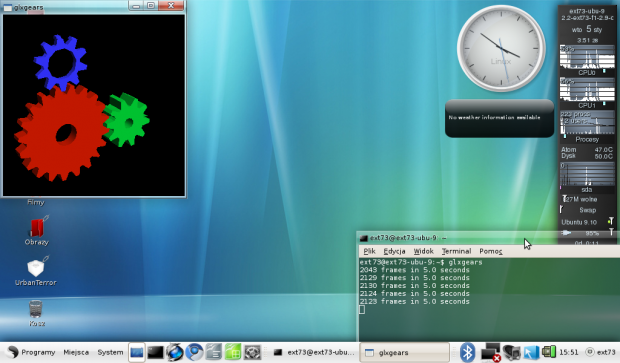
Task: Open the Widok menu in the terminal
Action: tap(423, 251)
